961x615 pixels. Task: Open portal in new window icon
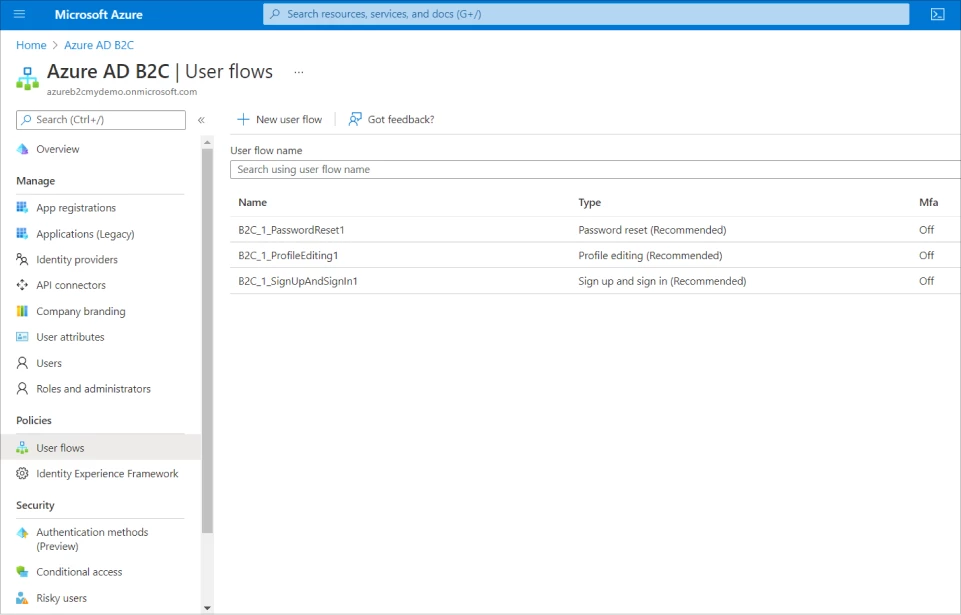pos(936,13)
